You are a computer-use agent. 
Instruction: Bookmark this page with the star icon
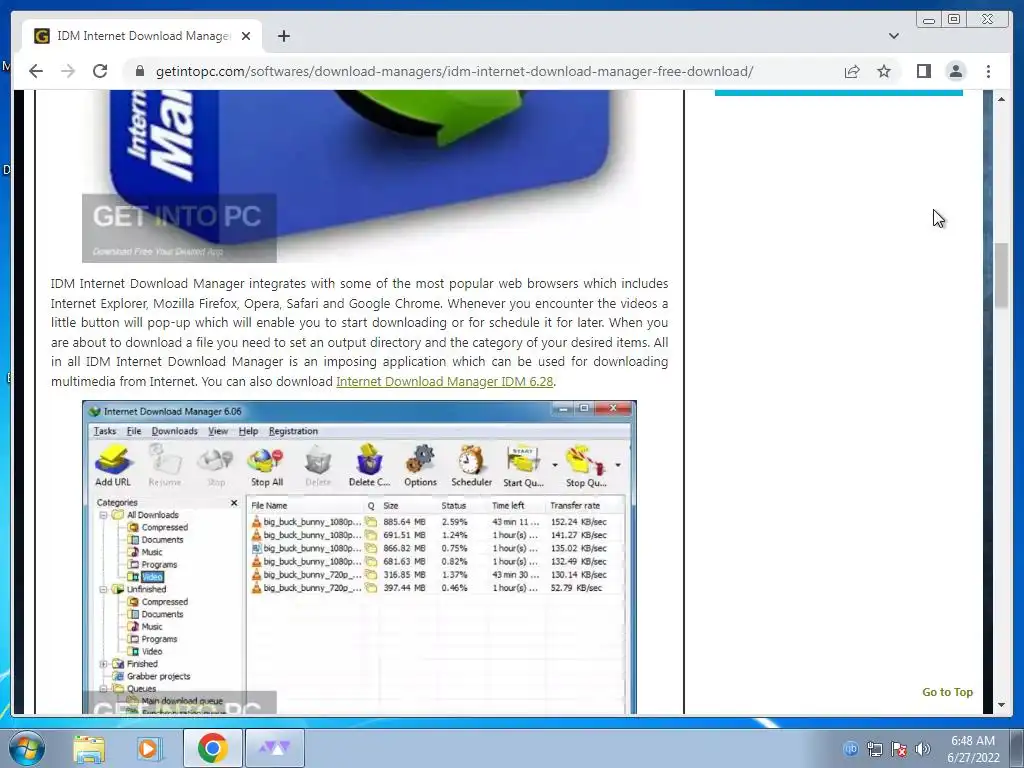[884, 71]
